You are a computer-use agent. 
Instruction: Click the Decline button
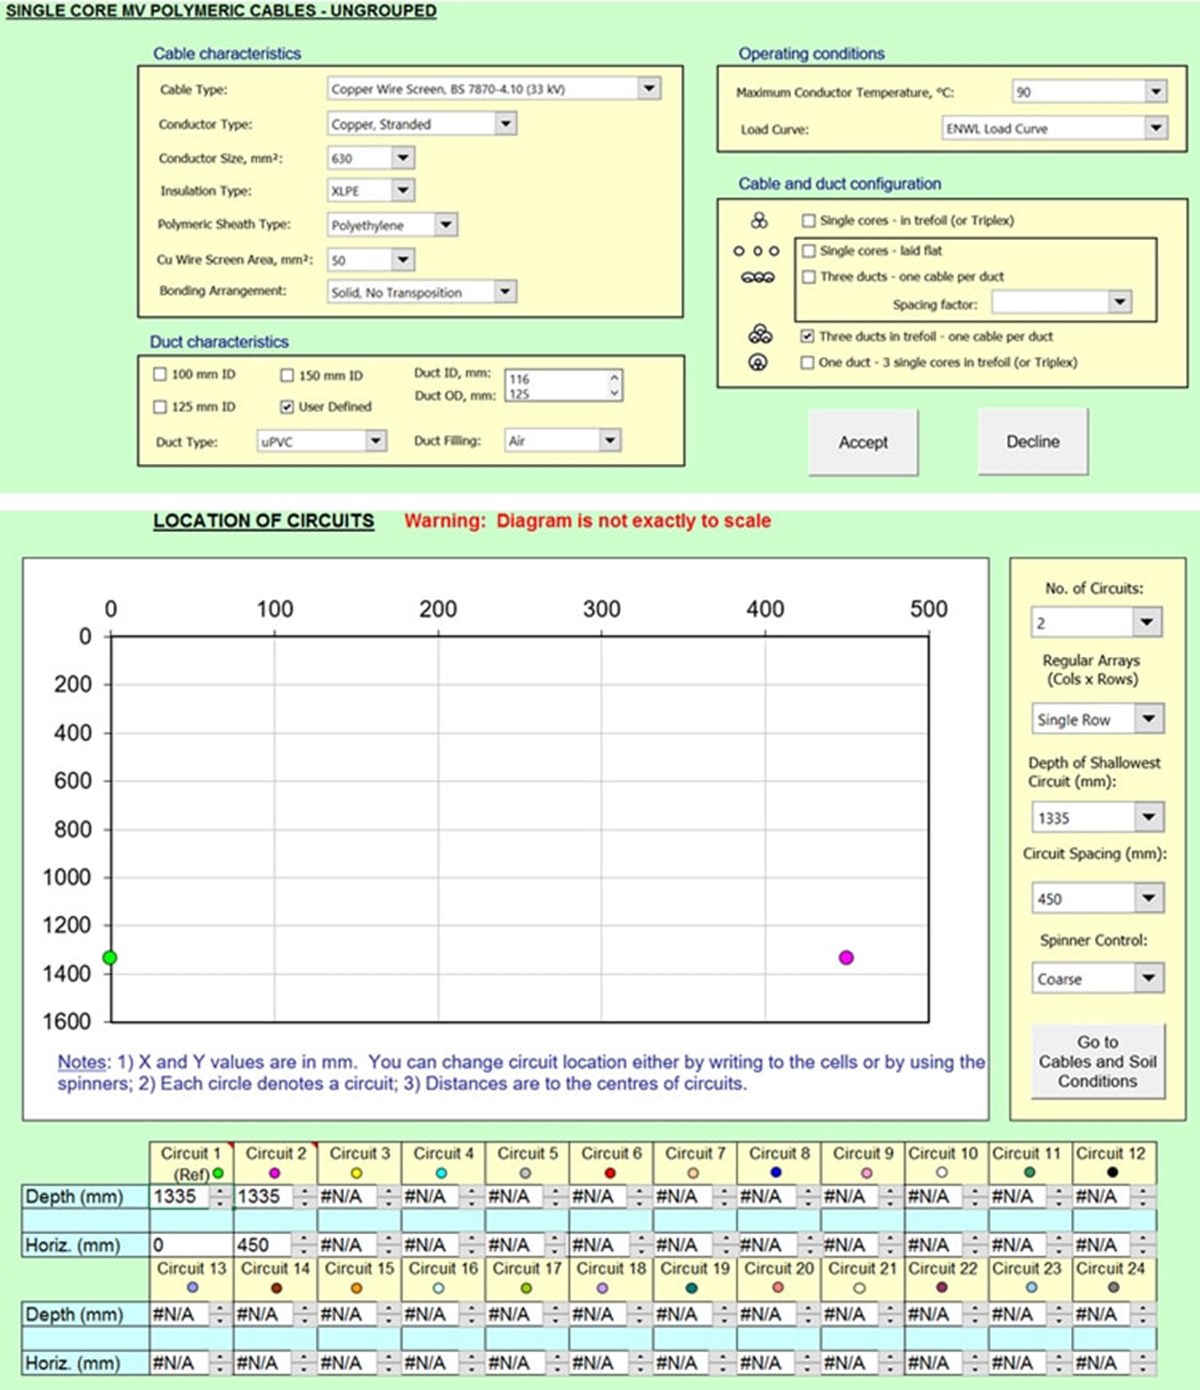(1033, 441)
